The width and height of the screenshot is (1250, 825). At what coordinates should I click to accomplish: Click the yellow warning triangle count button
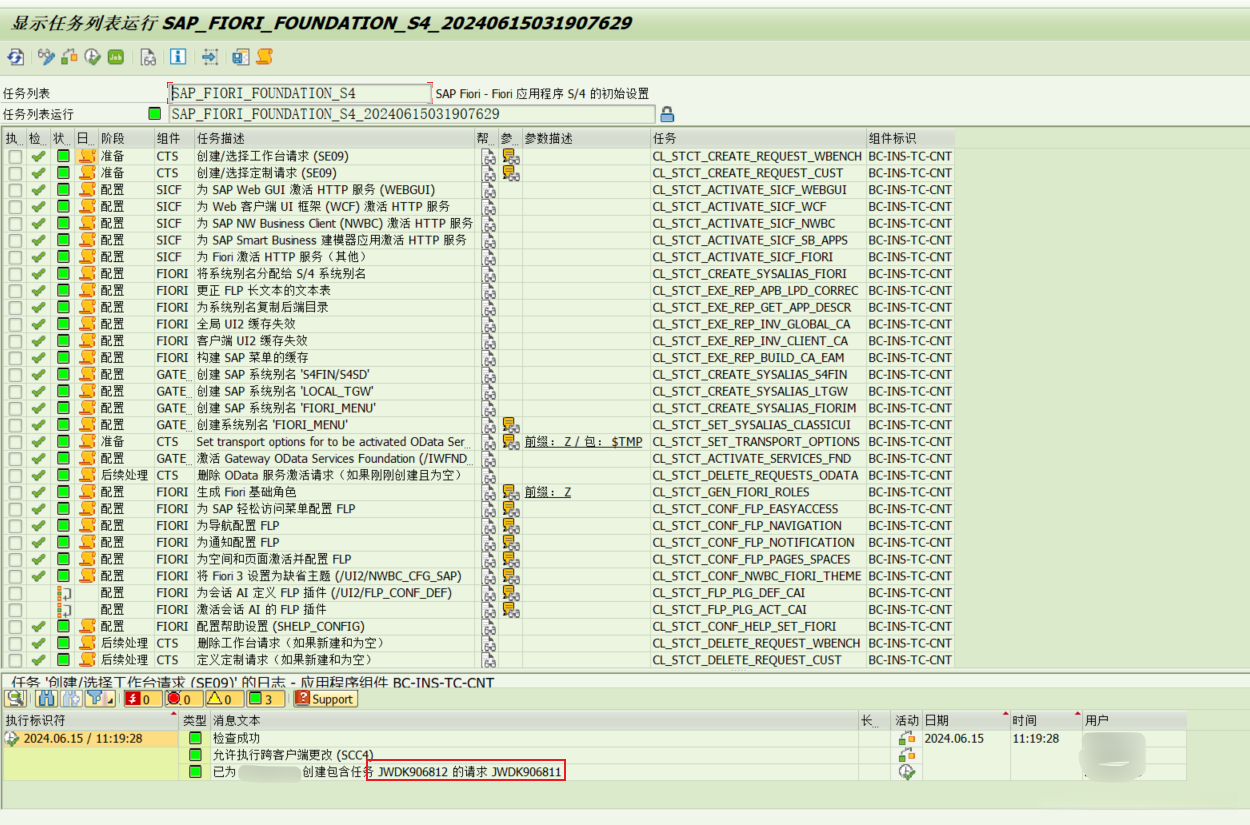pos(223,699)
